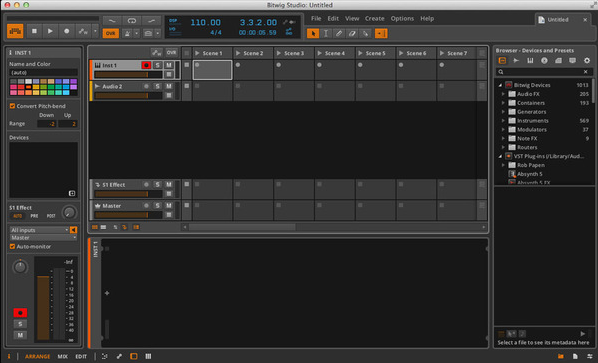Mute the Inst 1 track
The image size is (598, 363).
point(169,65)
